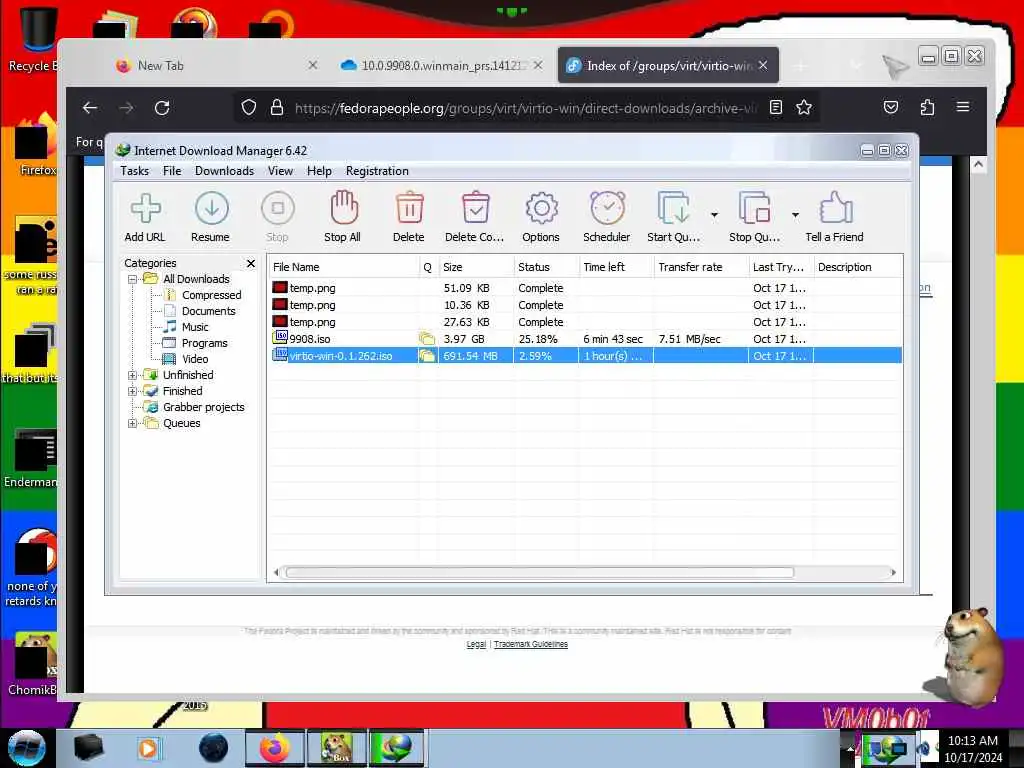The width and height of the screenshot is (1024, 768).
Task: Open Stop Queue dropdown arrow
Action: pyautogui.click(x=795, y=214)
